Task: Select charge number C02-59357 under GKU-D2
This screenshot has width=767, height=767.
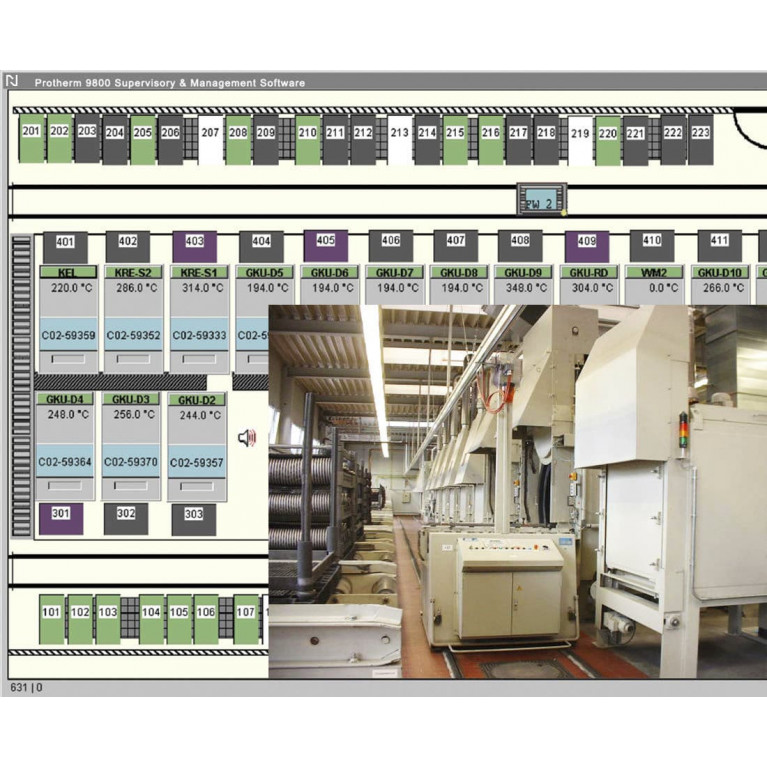Action: [197, 463]
